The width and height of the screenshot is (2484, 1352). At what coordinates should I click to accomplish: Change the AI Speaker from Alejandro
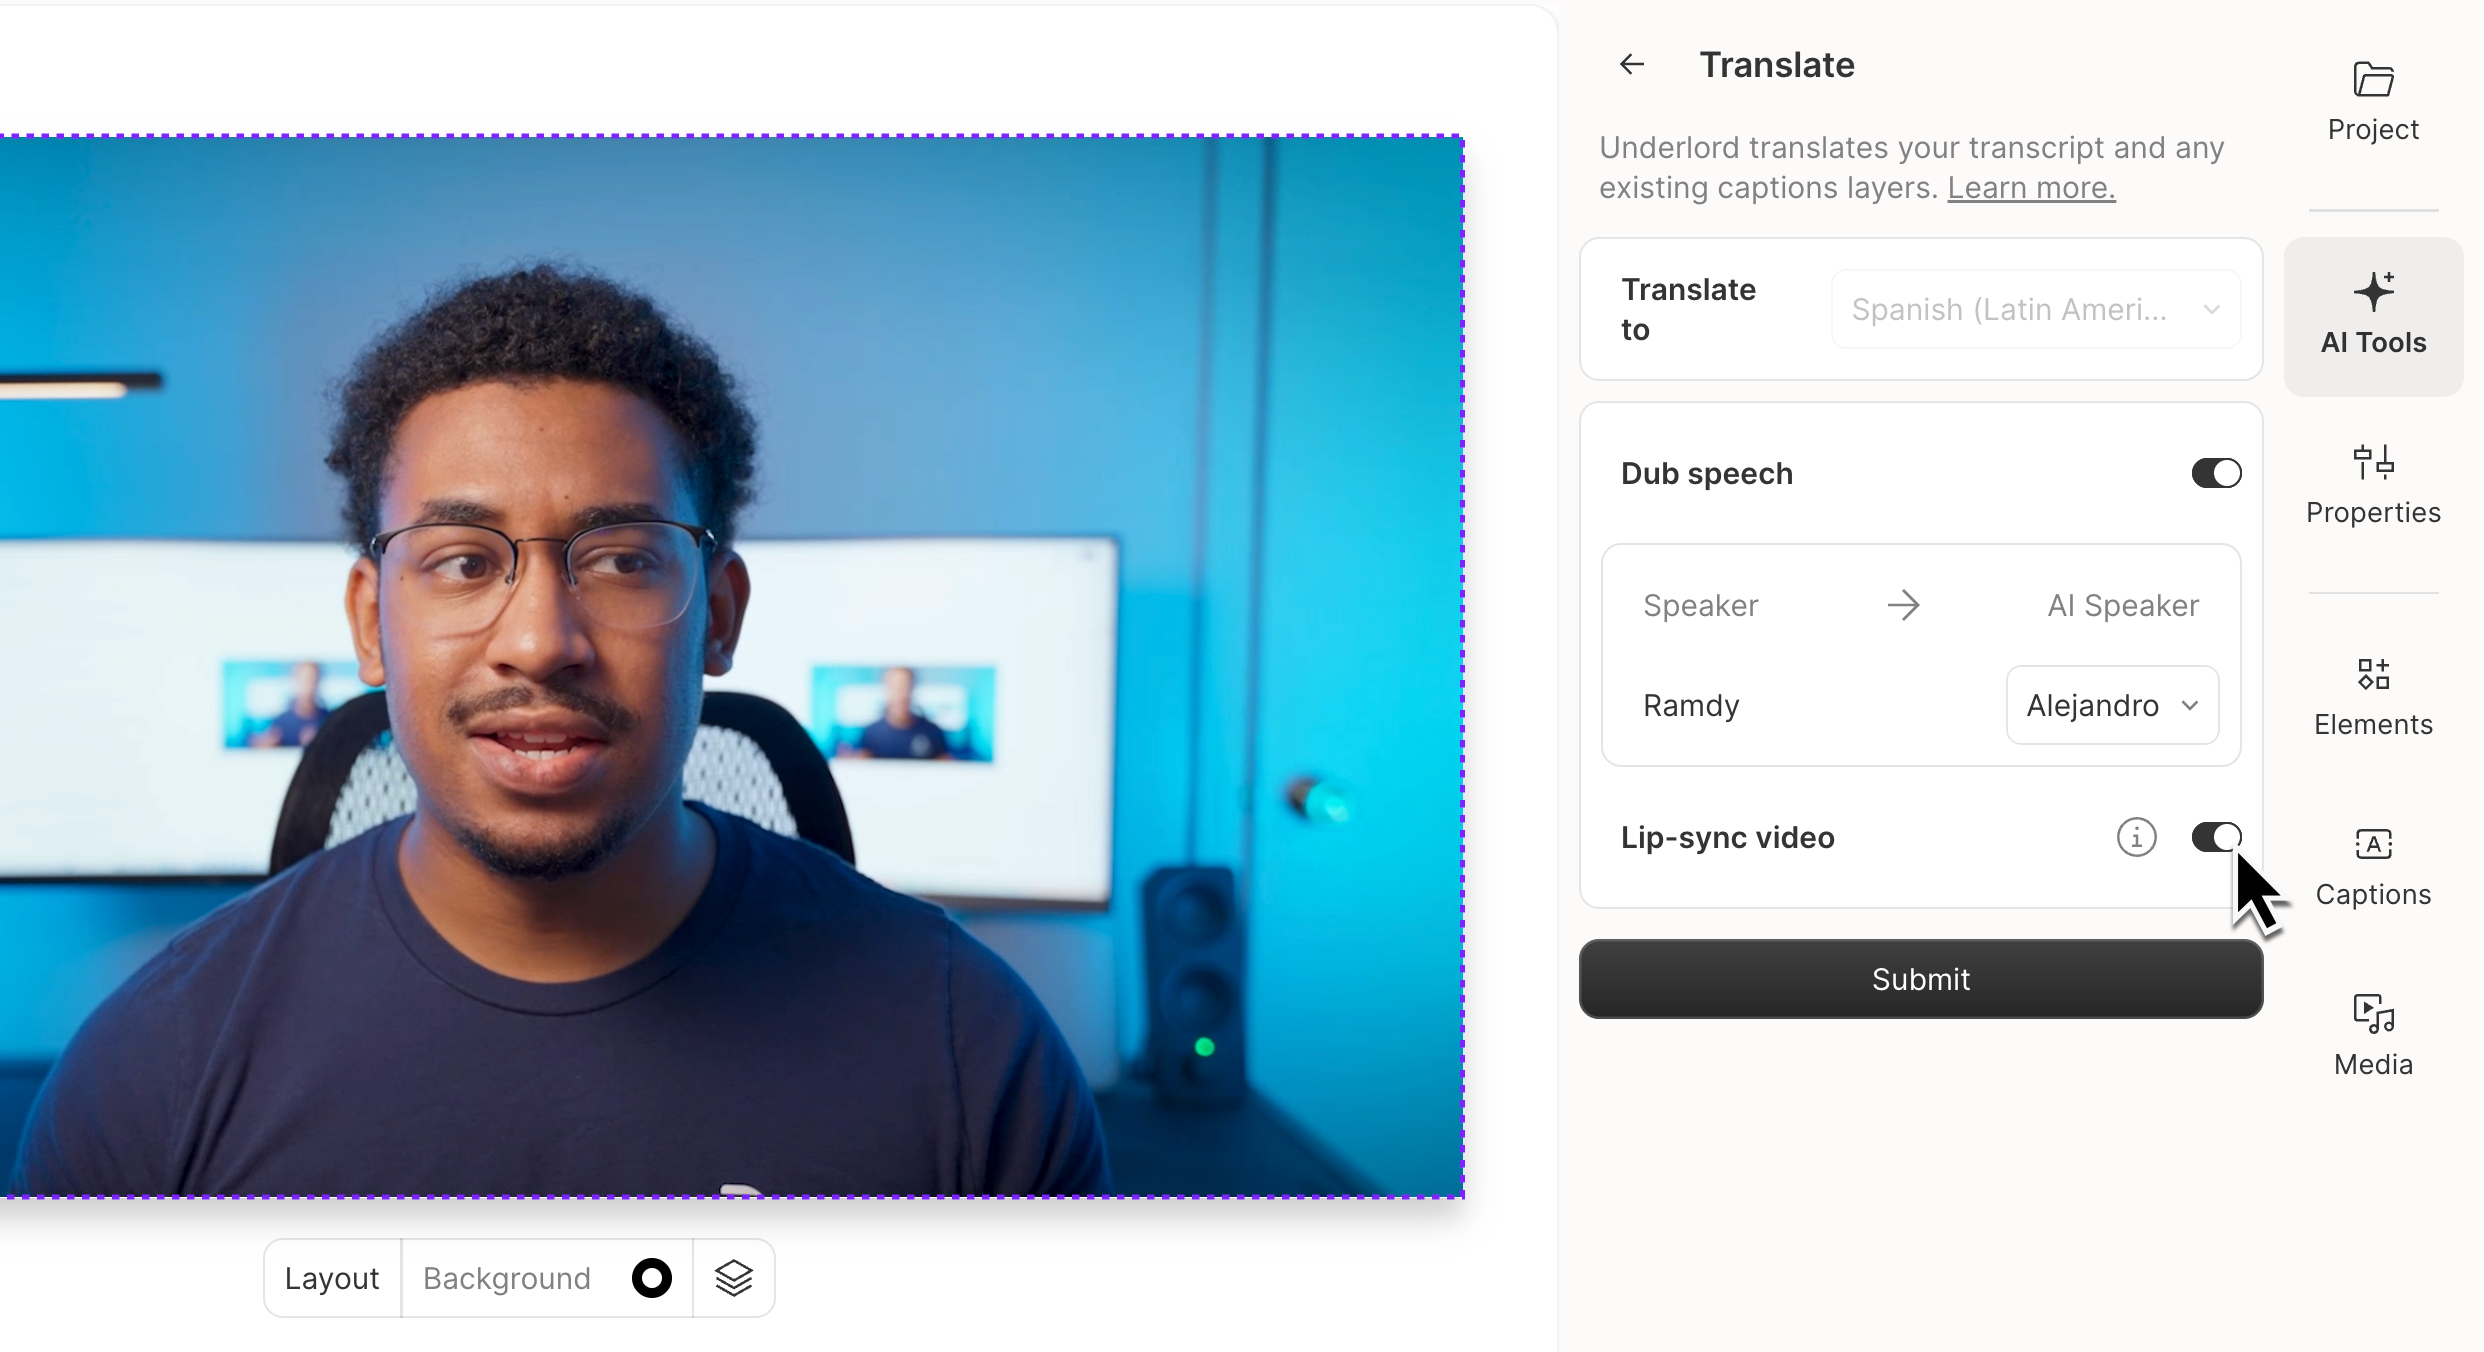2111,705
